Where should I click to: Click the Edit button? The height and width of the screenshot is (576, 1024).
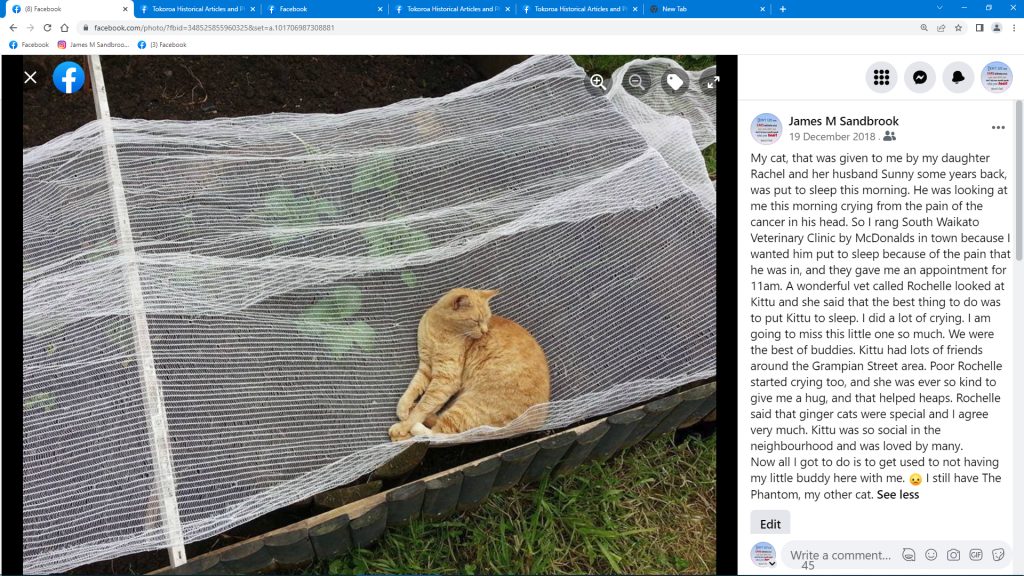pos(770,524)
